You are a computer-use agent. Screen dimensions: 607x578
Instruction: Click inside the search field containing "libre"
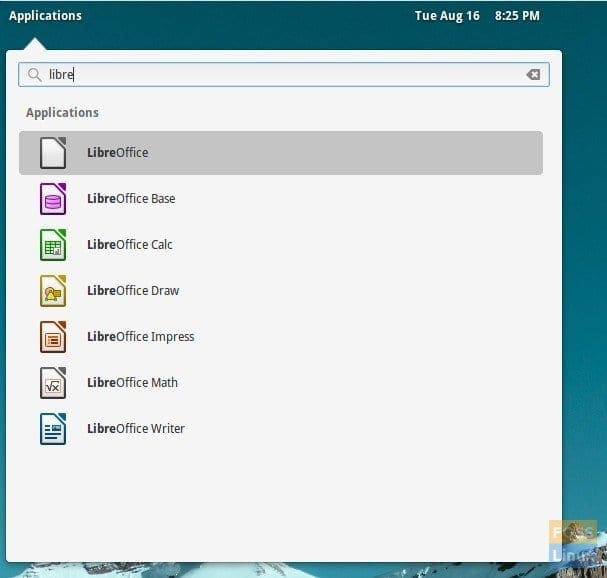pyautogui.click(x=284, y=74)
